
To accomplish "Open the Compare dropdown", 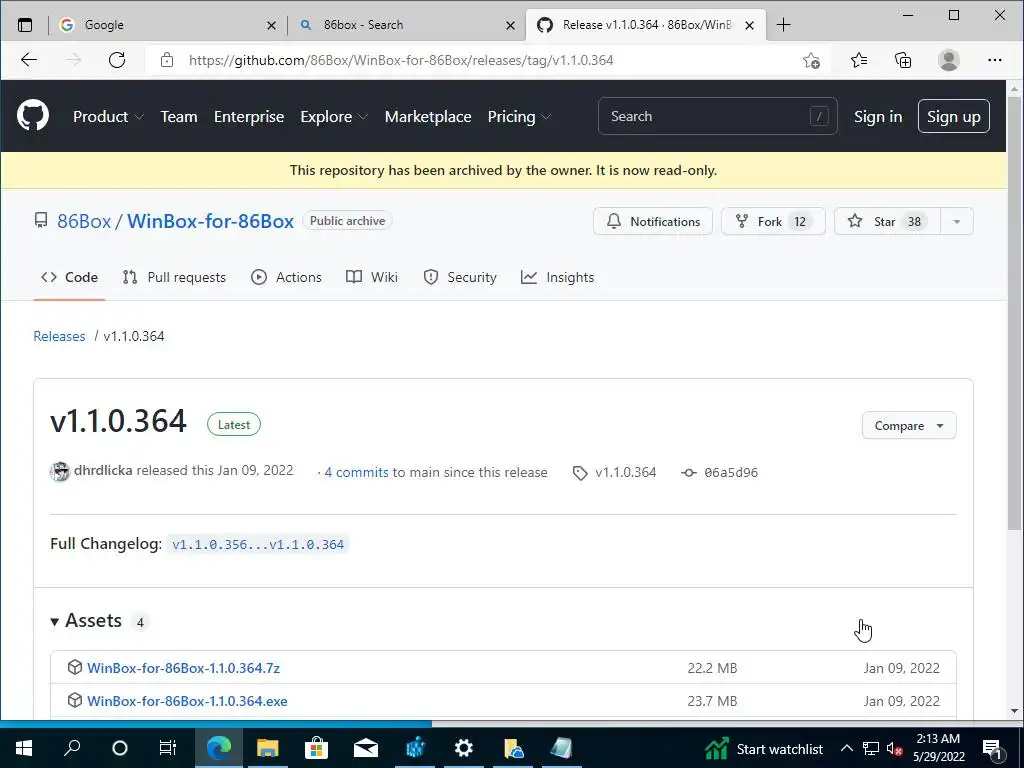I will point(909,425).
